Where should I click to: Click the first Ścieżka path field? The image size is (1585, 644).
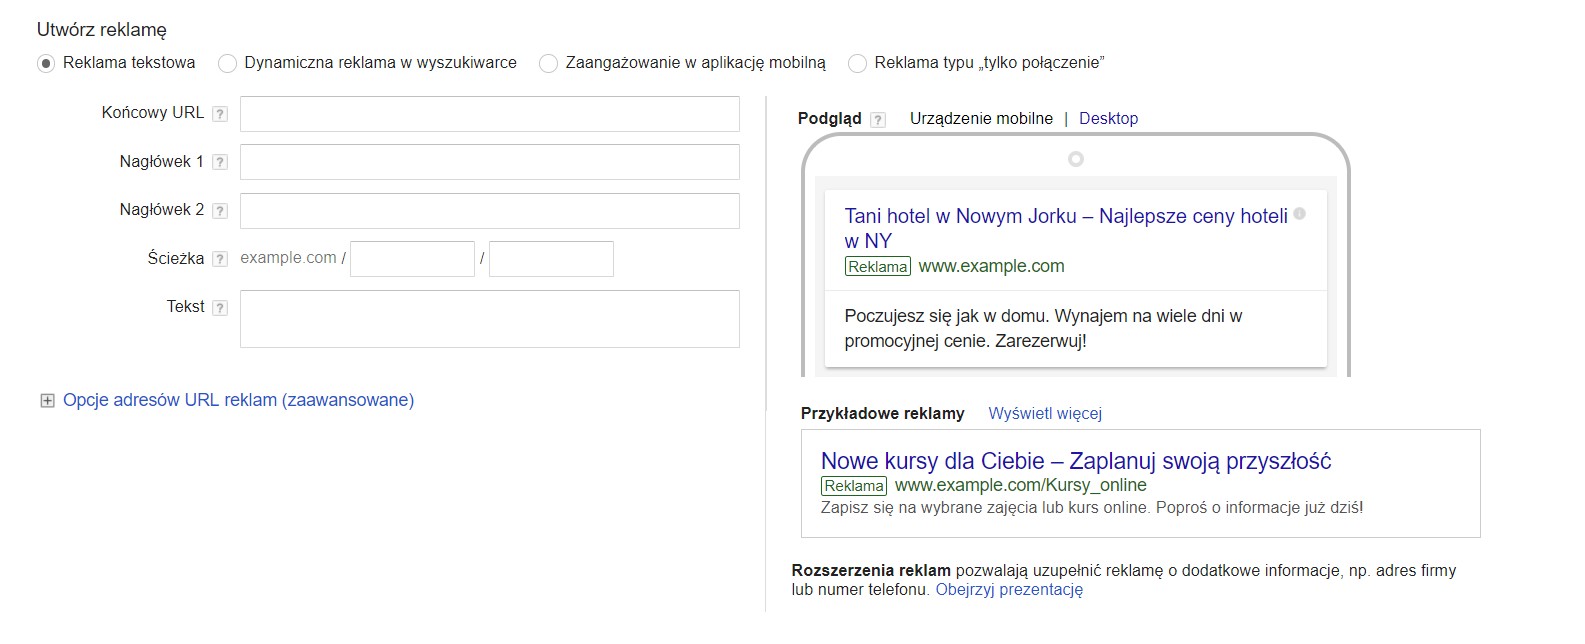(x=412, y=259)
